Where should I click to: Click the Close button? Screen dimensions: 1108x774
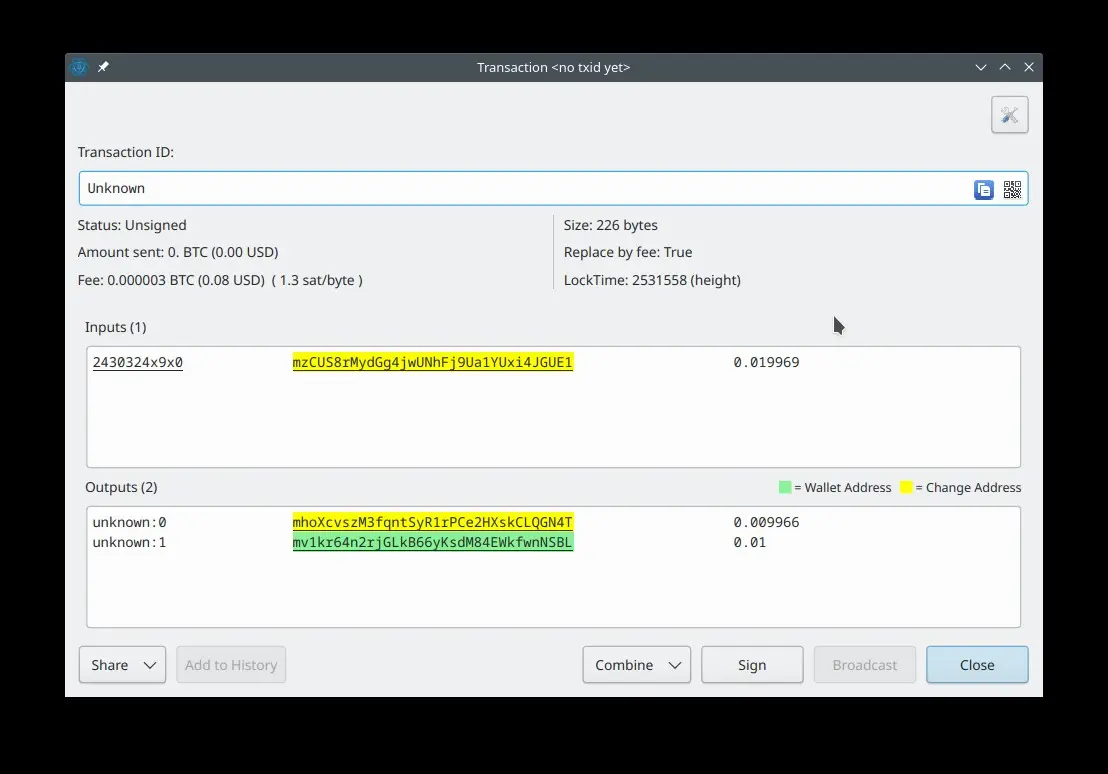pos(977,664)
